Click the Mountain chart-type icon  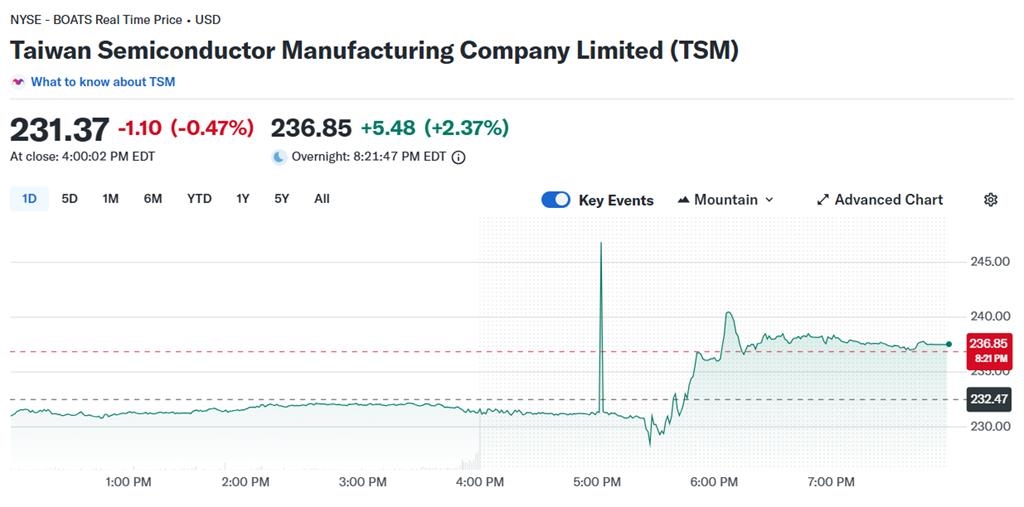(x=684, y=200)
